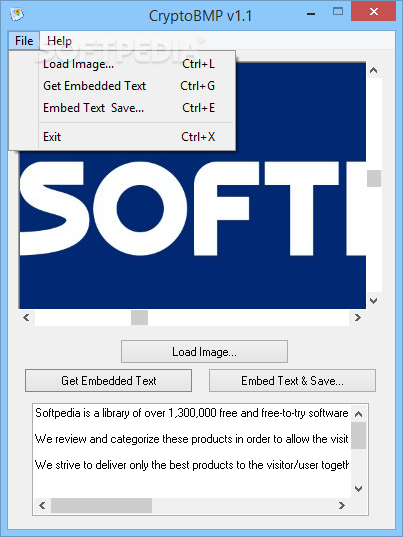Click image pane vertical scrollbar thumb

pyautogui.click(x=374, y=178)
